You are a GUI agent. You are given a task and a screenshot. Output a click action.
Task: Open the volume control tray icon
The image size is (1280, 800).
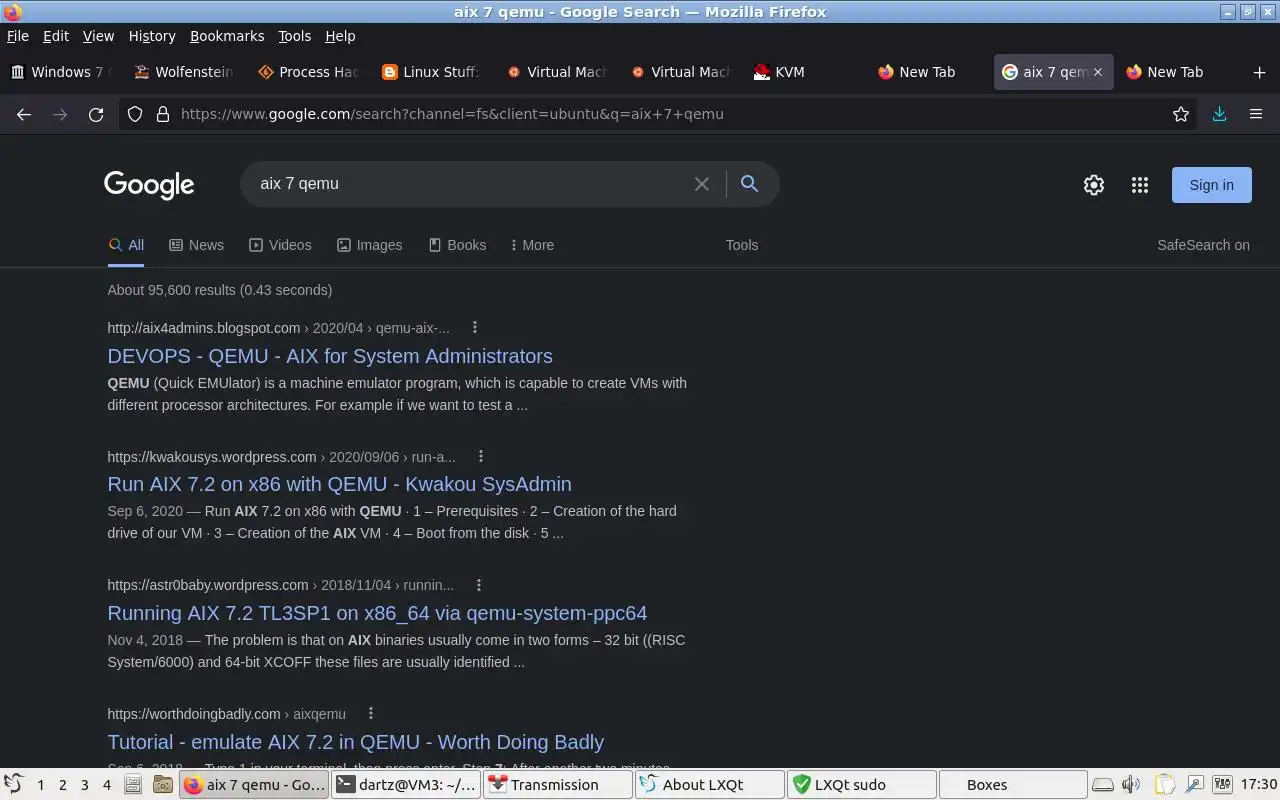pyautogui.click(x=1131, y=785)
